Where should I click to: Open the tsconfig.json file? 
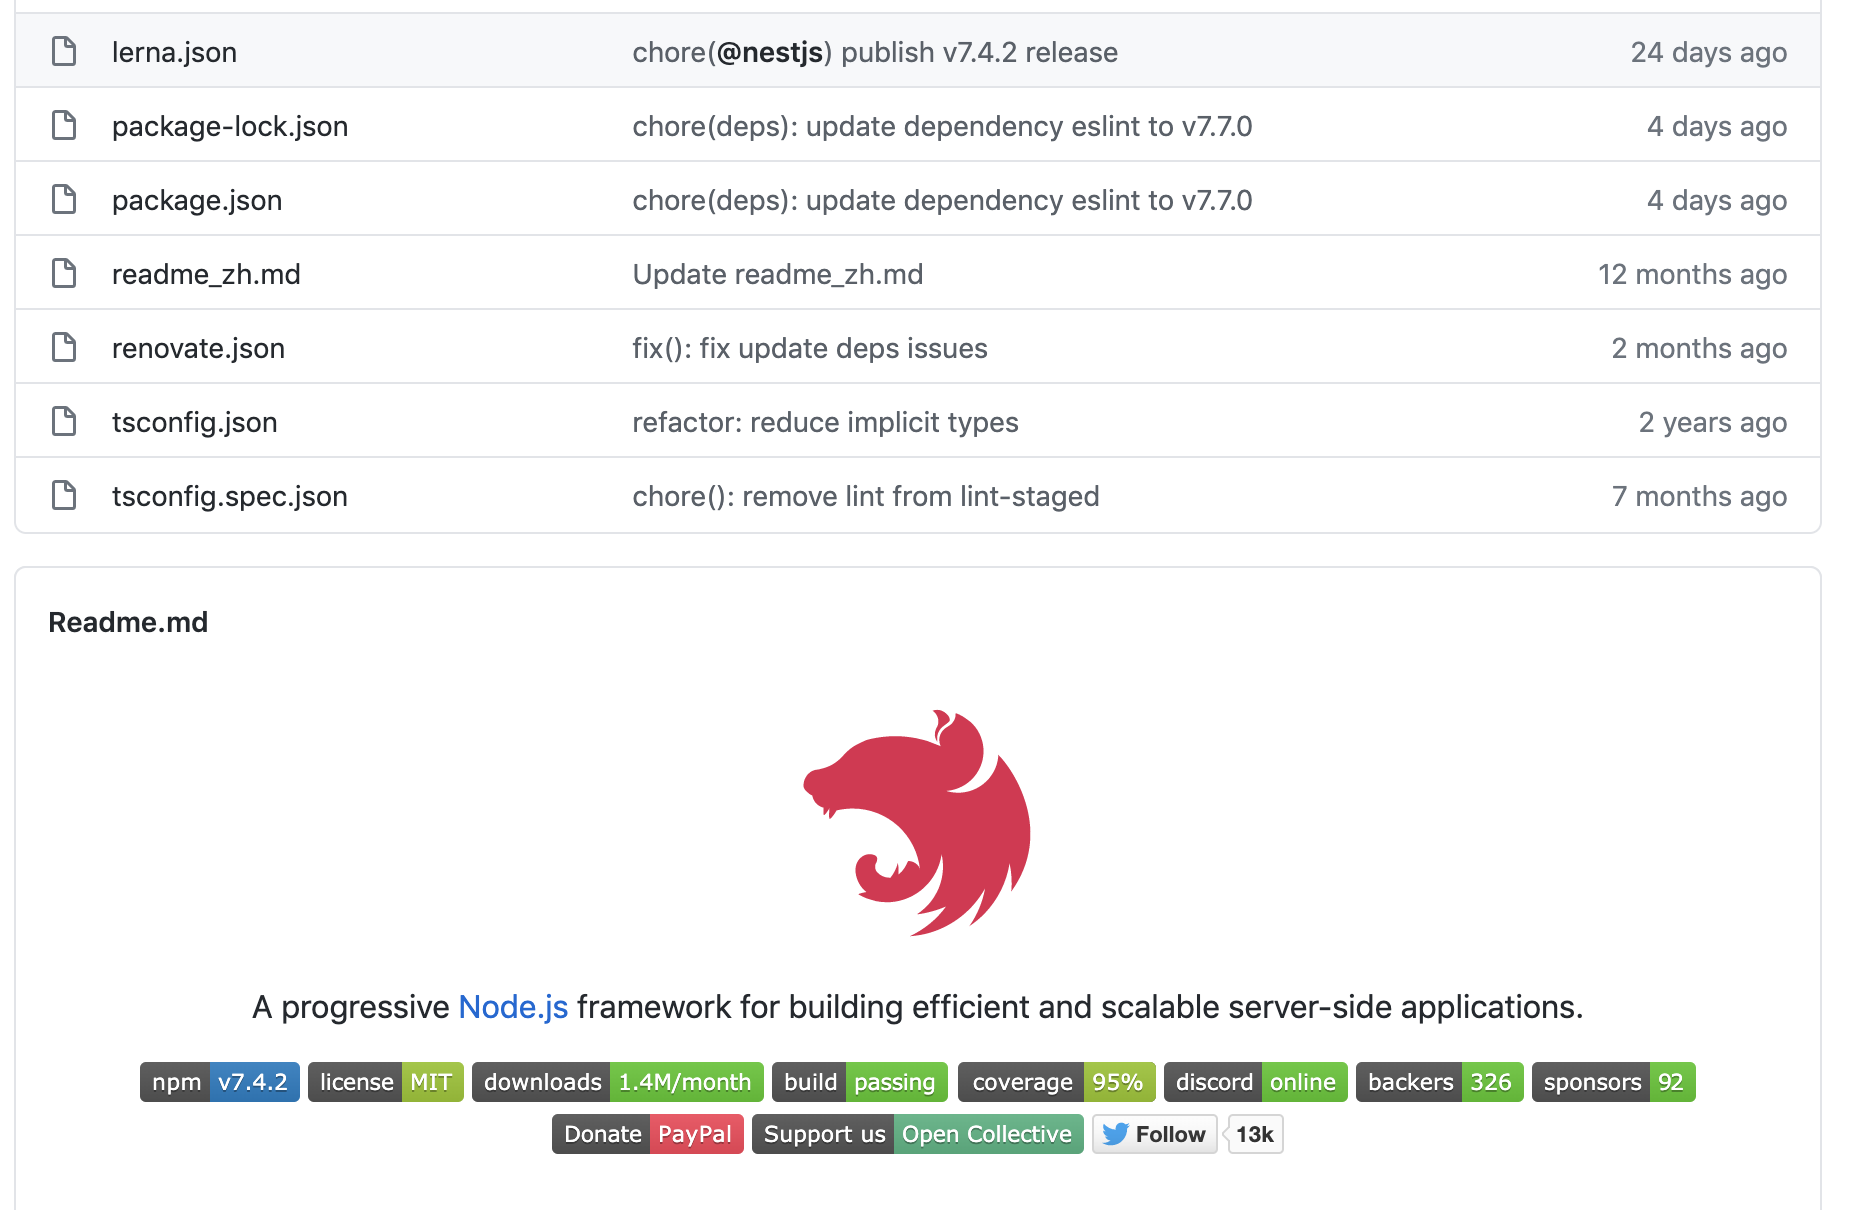click(194, 422)
